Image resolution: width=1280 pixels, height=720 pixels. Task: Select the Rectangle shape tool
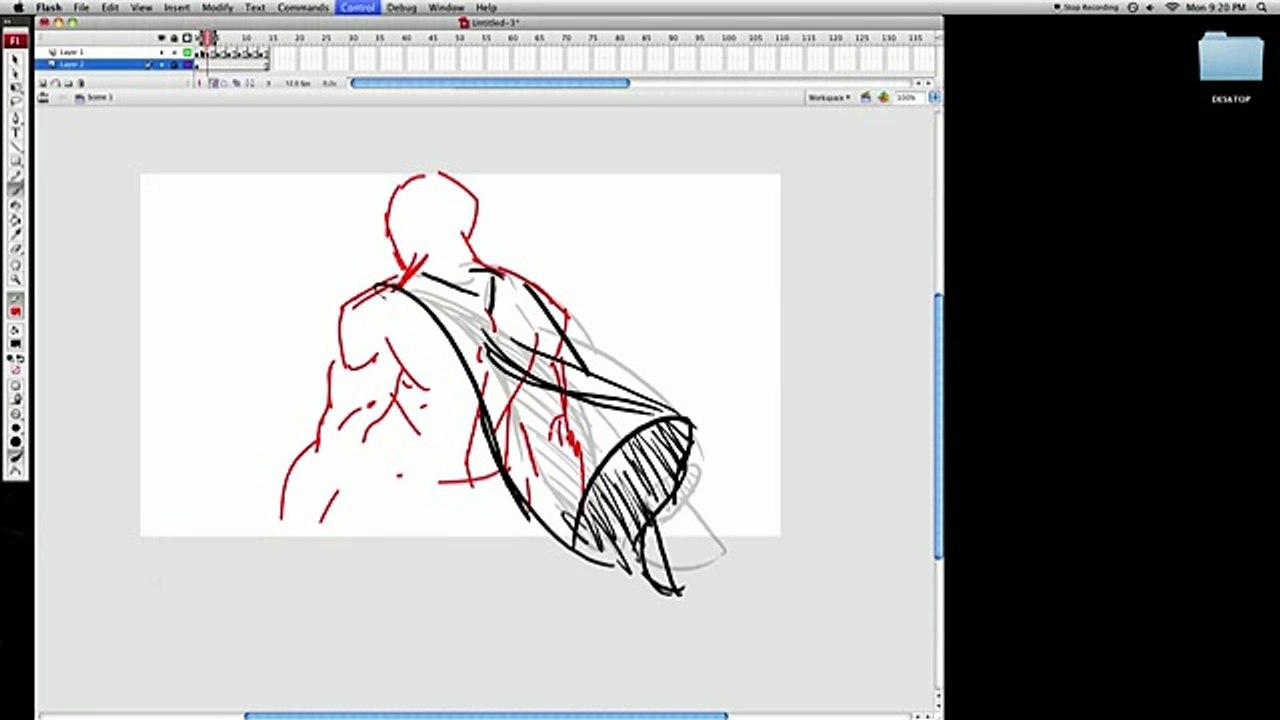tap(15, 159)
